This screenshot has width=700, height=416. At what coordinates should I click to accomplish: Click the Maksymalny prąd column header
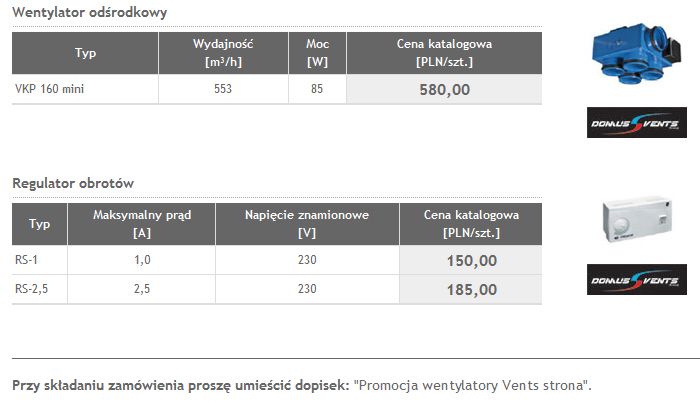coord(141,224)
